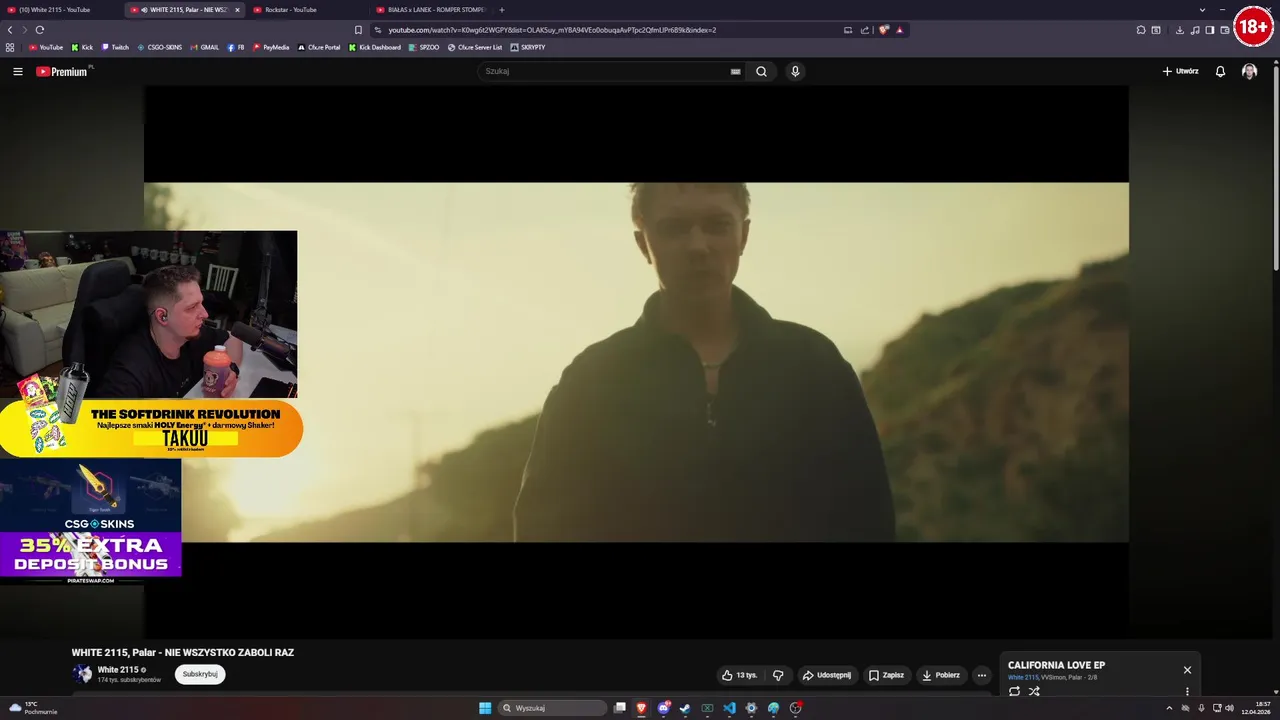Open the White 2115 channel avatar
This screenshot has height=720, width=1280.
[x=82, y=674]
